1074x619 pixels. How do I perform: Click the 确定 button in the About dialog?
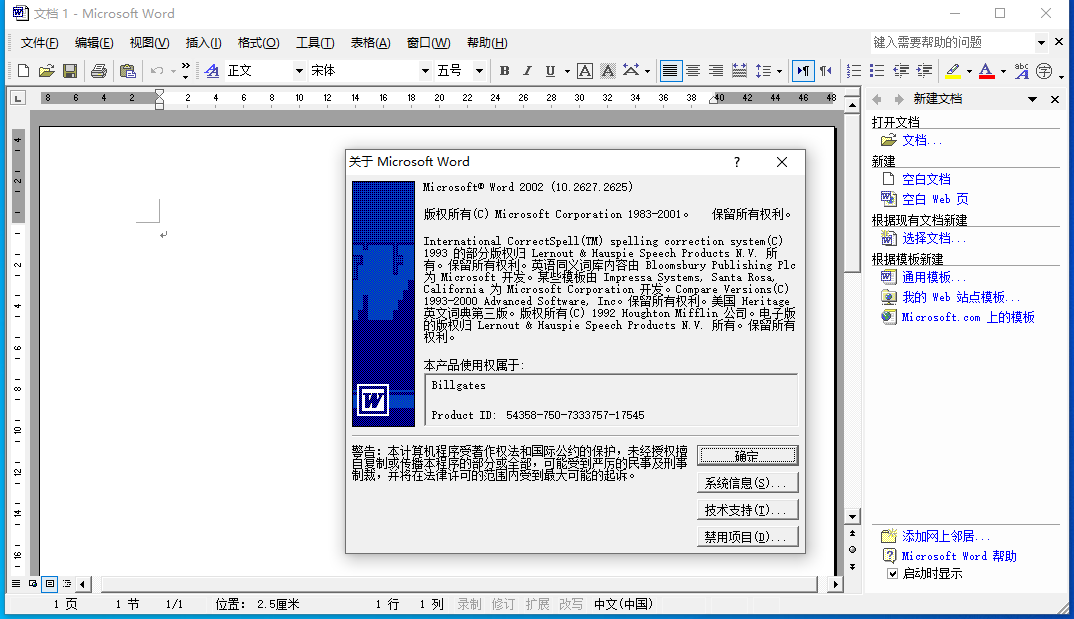point(747,455)
